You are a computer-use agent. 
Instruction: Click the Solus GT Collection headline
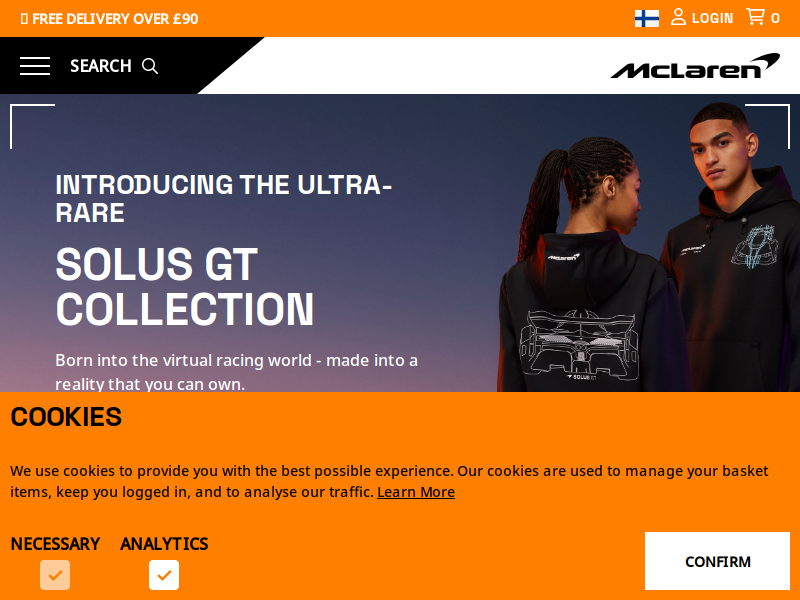(185, 286)
